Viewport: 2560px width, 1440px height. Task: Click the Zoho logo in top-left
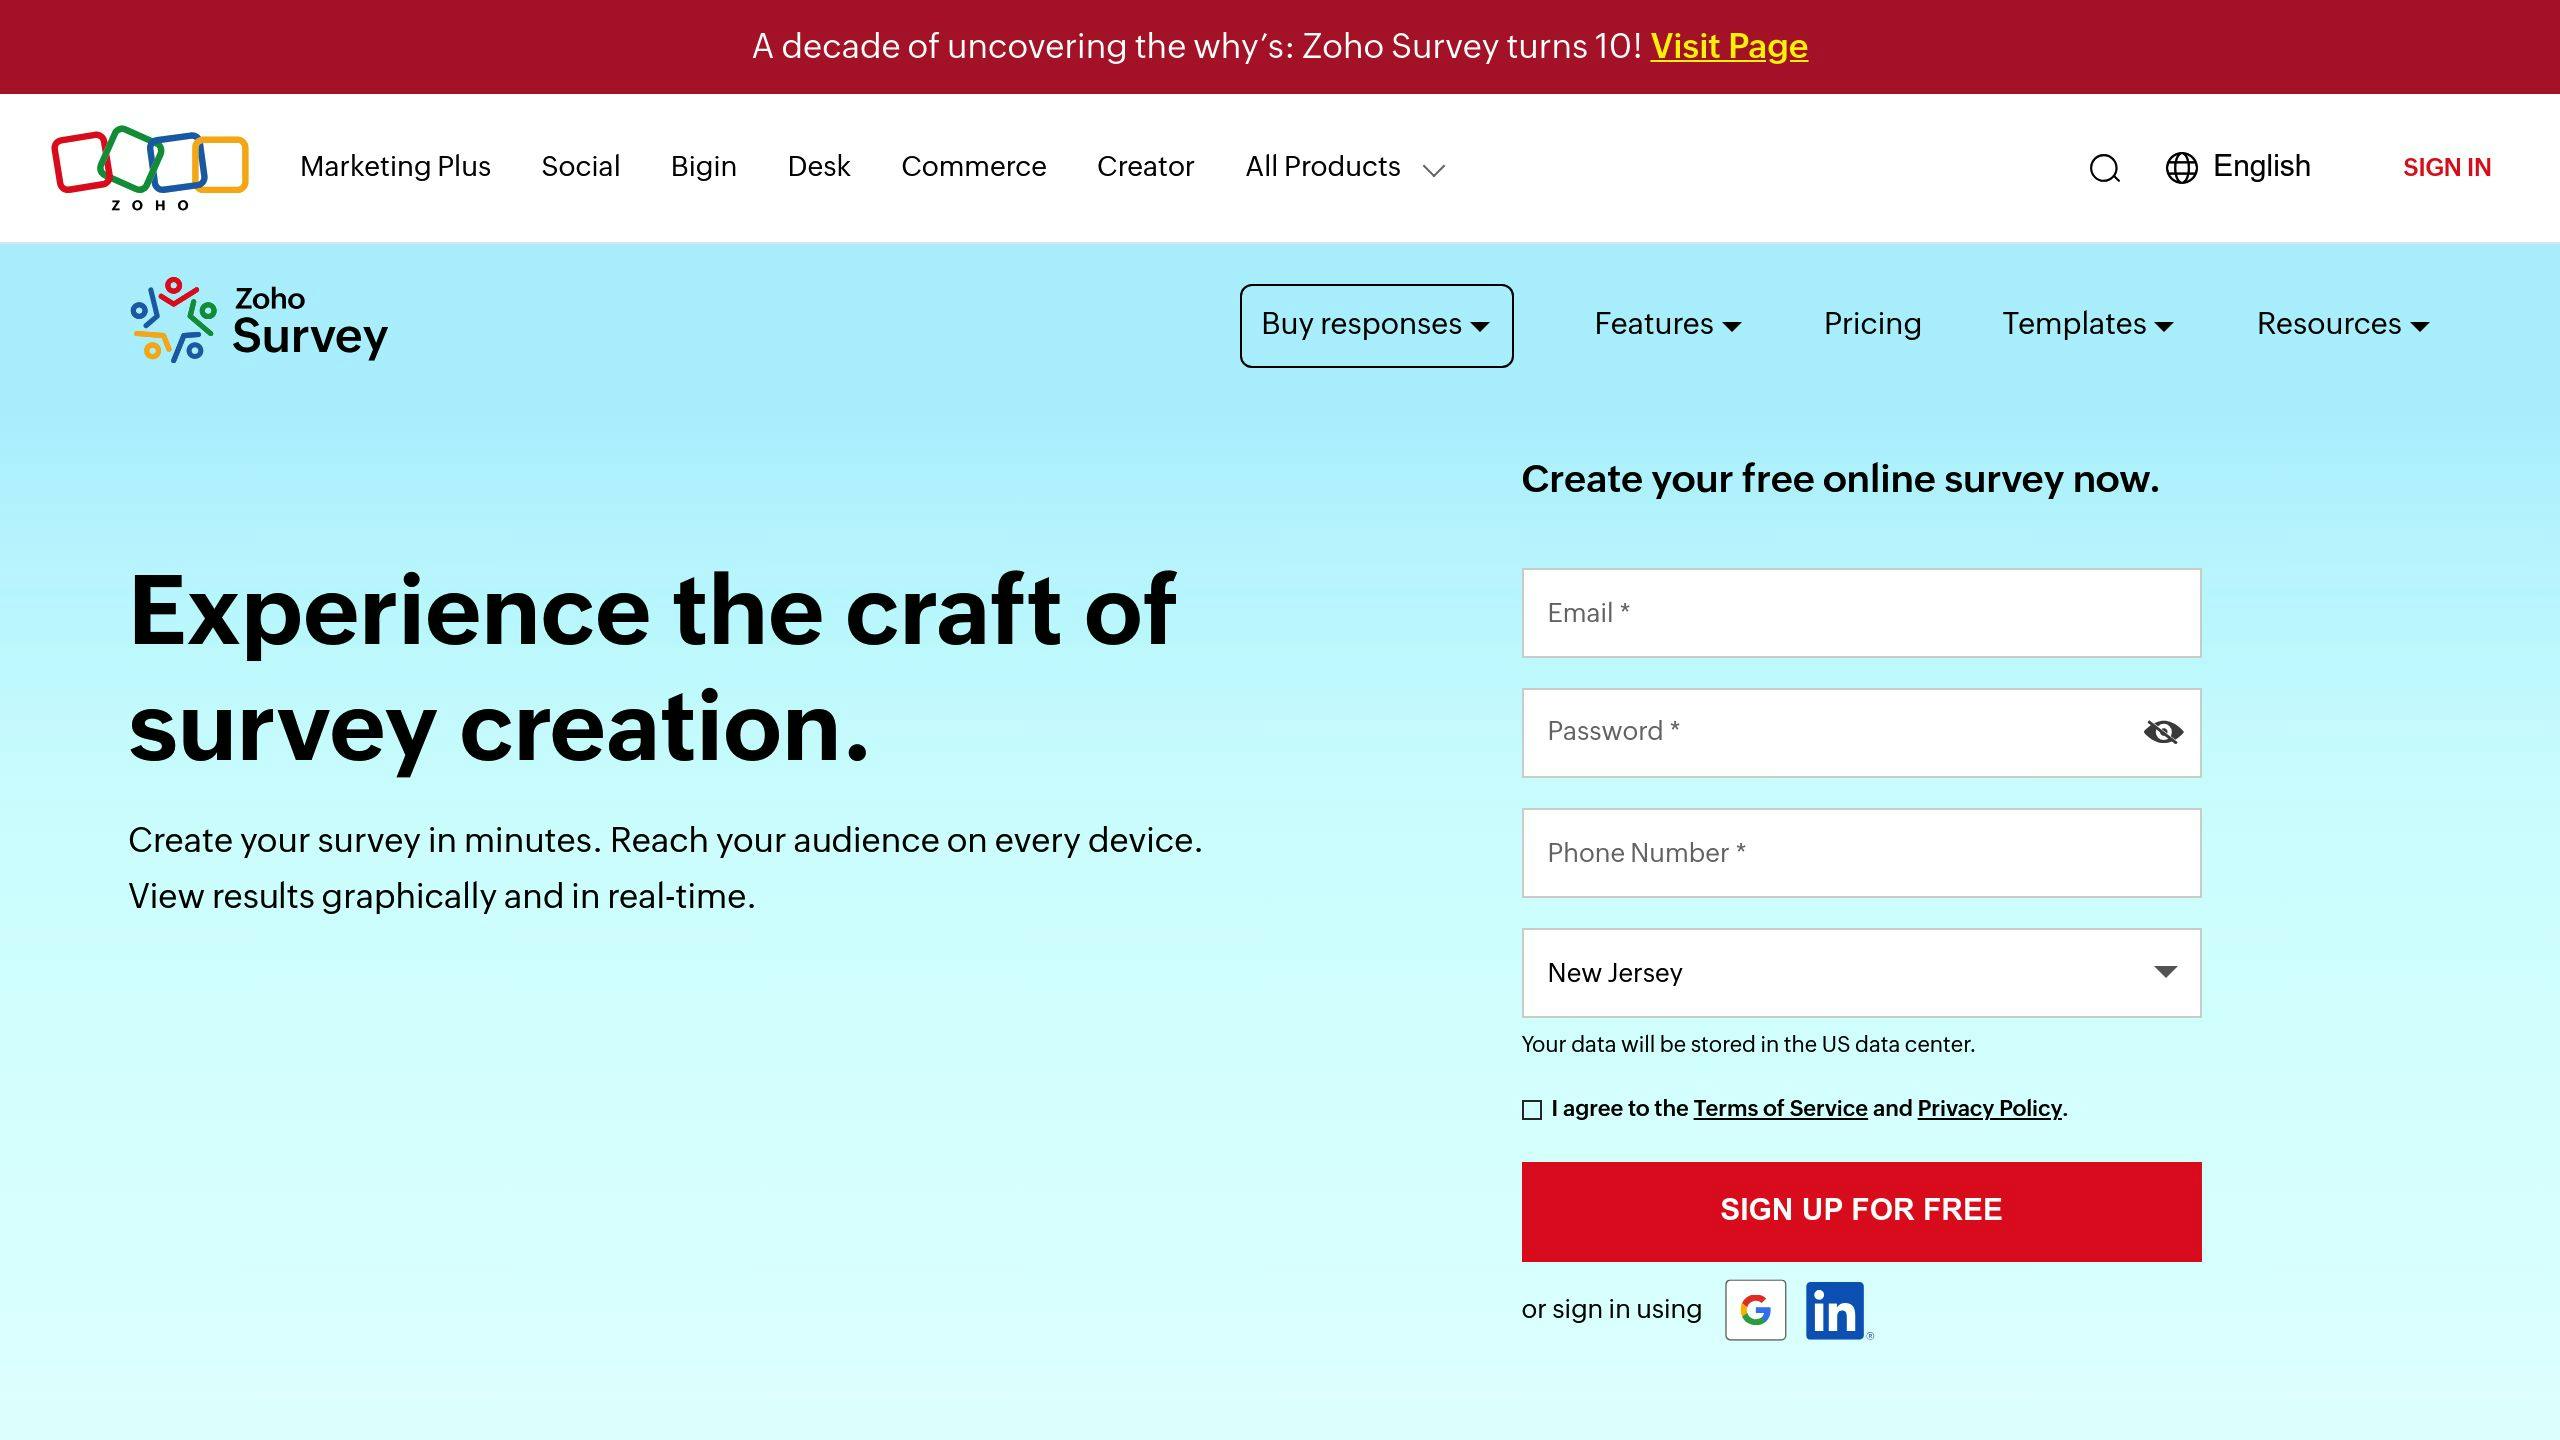pos(149,167)
